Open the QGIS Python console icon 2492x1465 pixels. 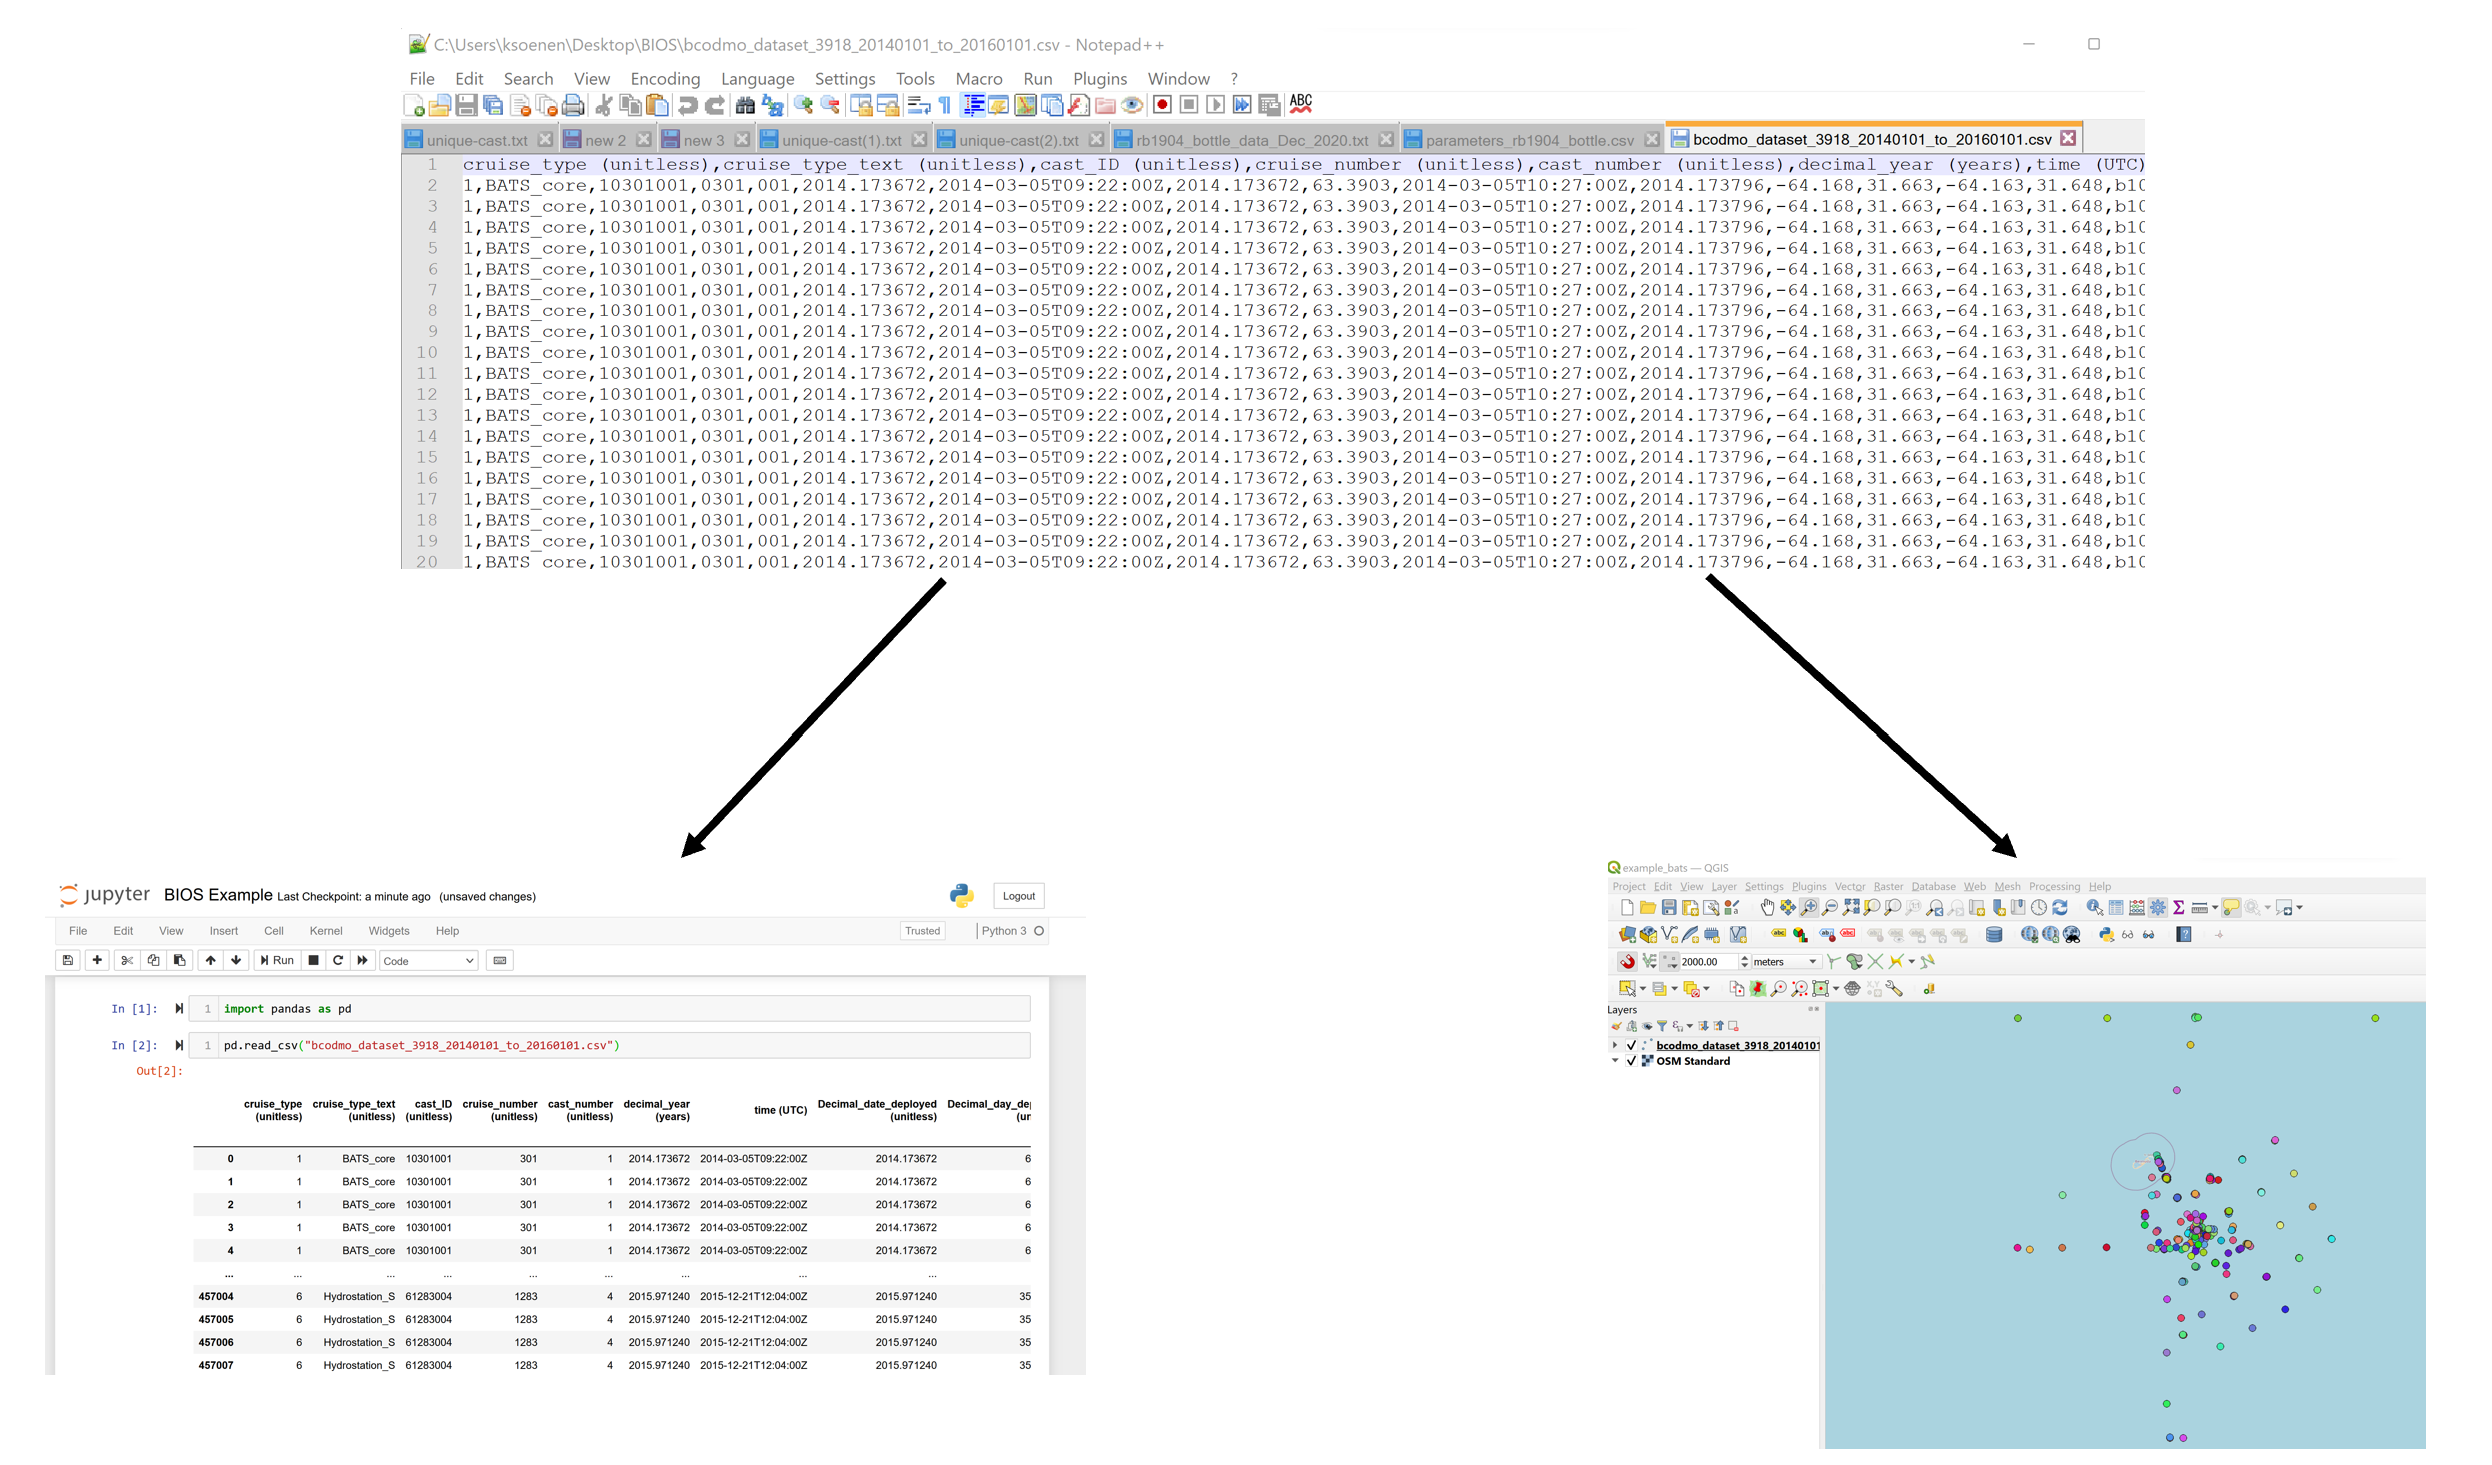[x=2106, y=935]
